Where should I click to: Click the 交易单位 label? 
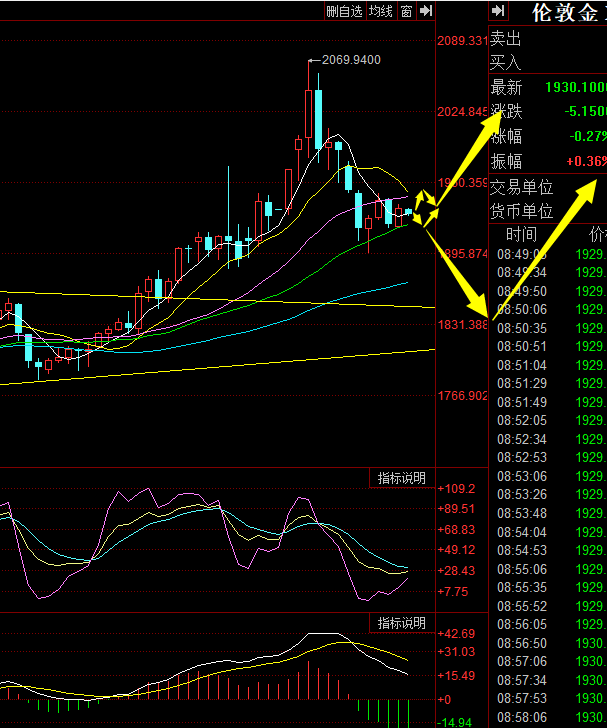(522, 187)
